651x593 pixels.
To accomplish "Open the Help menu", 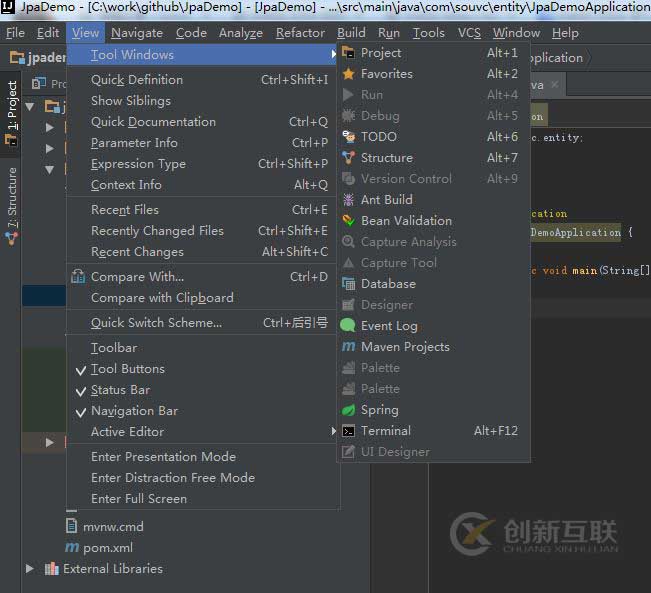I will tap(565, 33).
